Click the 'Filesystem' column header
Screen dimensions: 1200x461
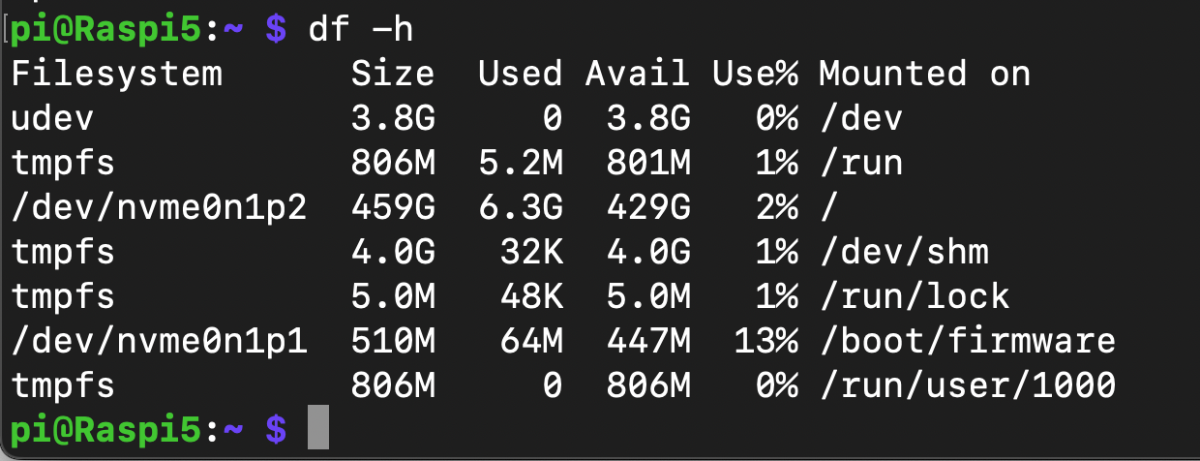coord(117,74)
